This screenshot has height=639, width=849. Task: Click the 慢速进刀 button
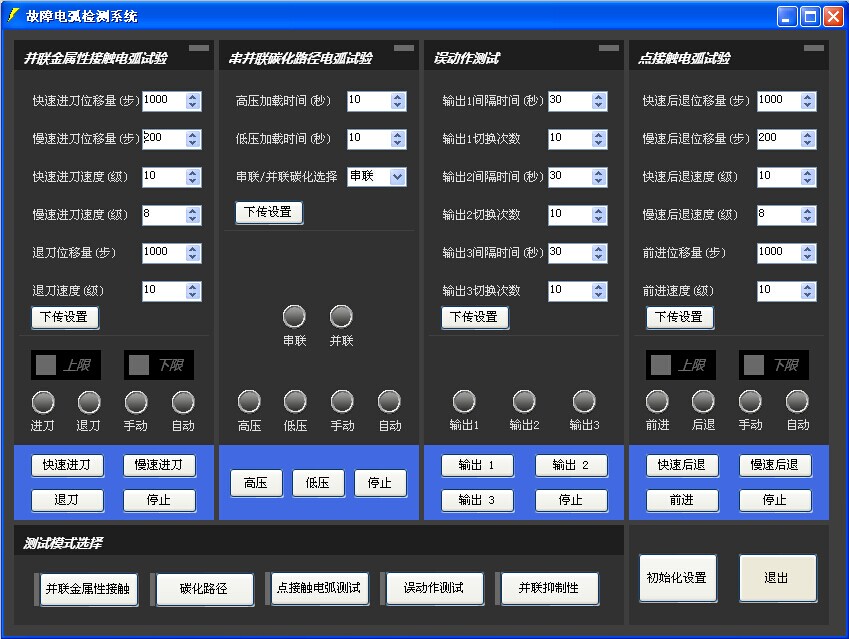(159, 465)
